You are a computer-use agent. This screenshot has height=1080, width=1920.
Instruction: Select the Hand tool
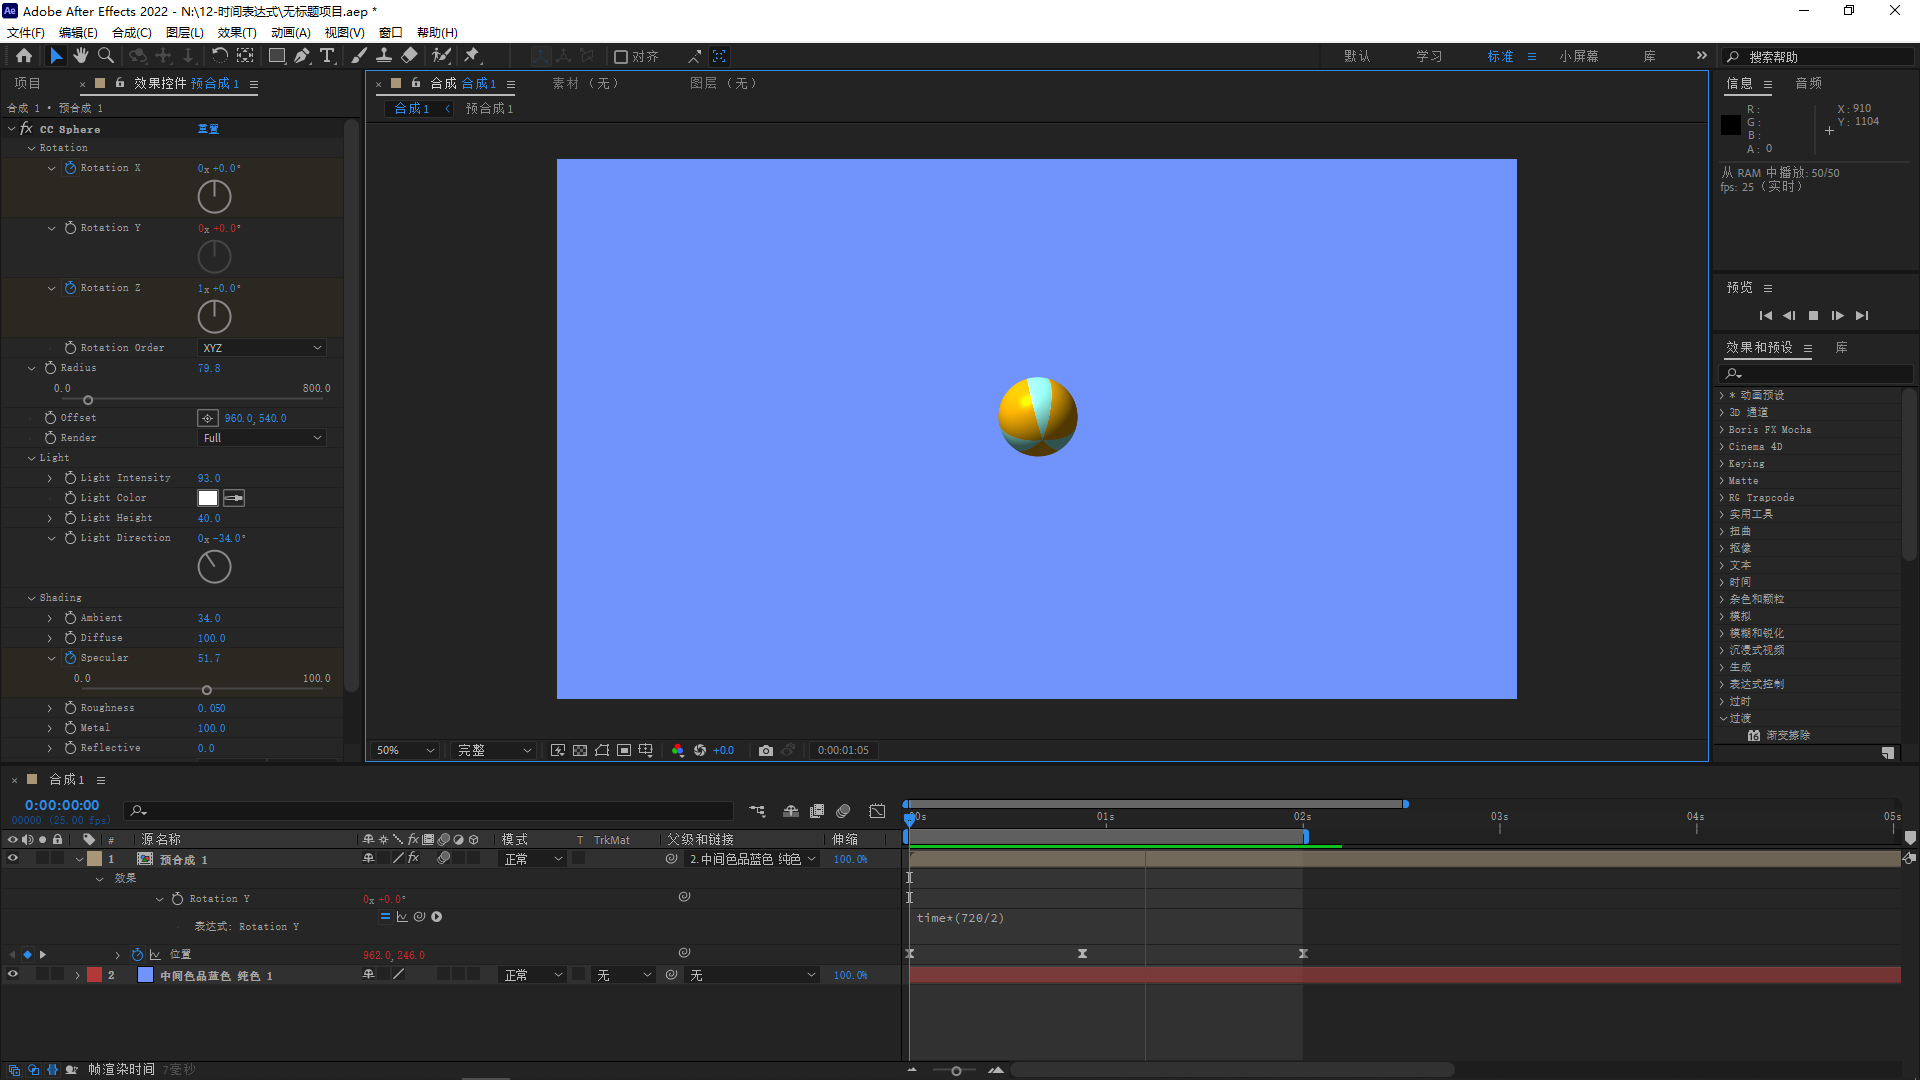(x=81, y=56)
